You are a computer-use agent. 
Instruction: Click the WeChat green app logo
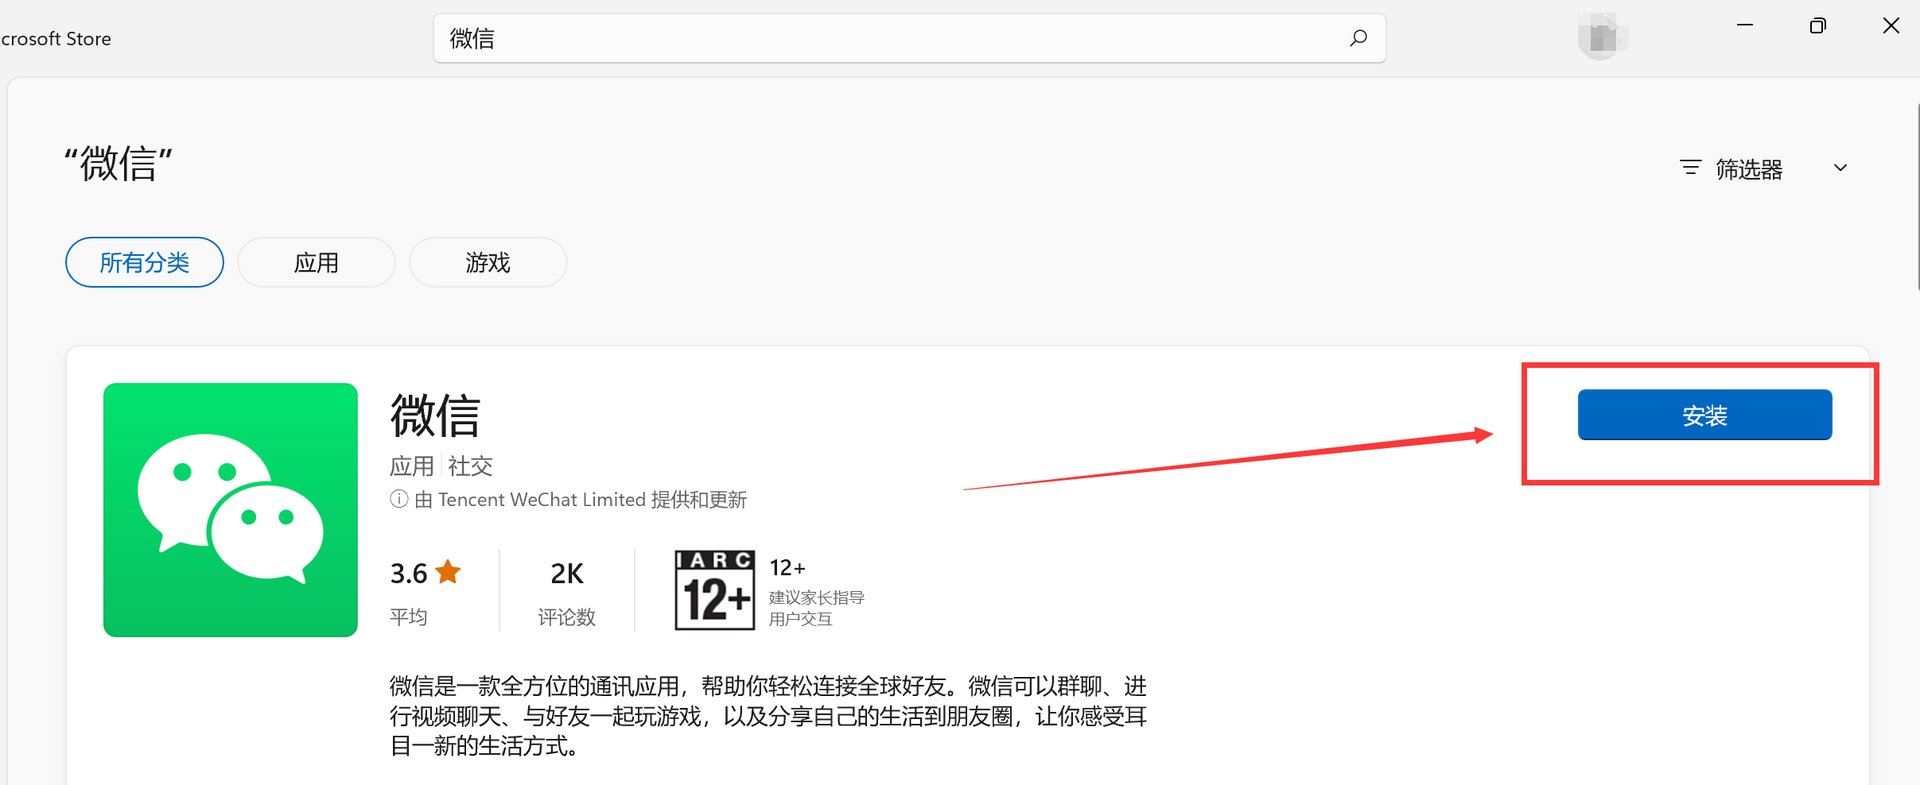point(230,510)
